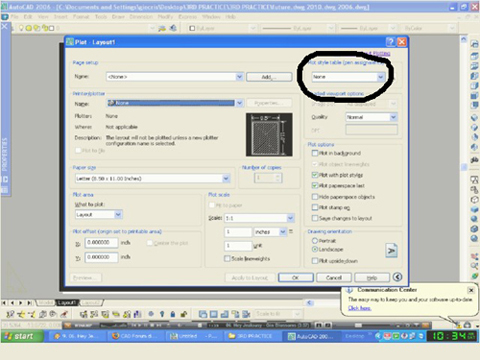Screen dimensions: 480x360
Task: Click the Communication Center tray icon
Action: [459, 325]
